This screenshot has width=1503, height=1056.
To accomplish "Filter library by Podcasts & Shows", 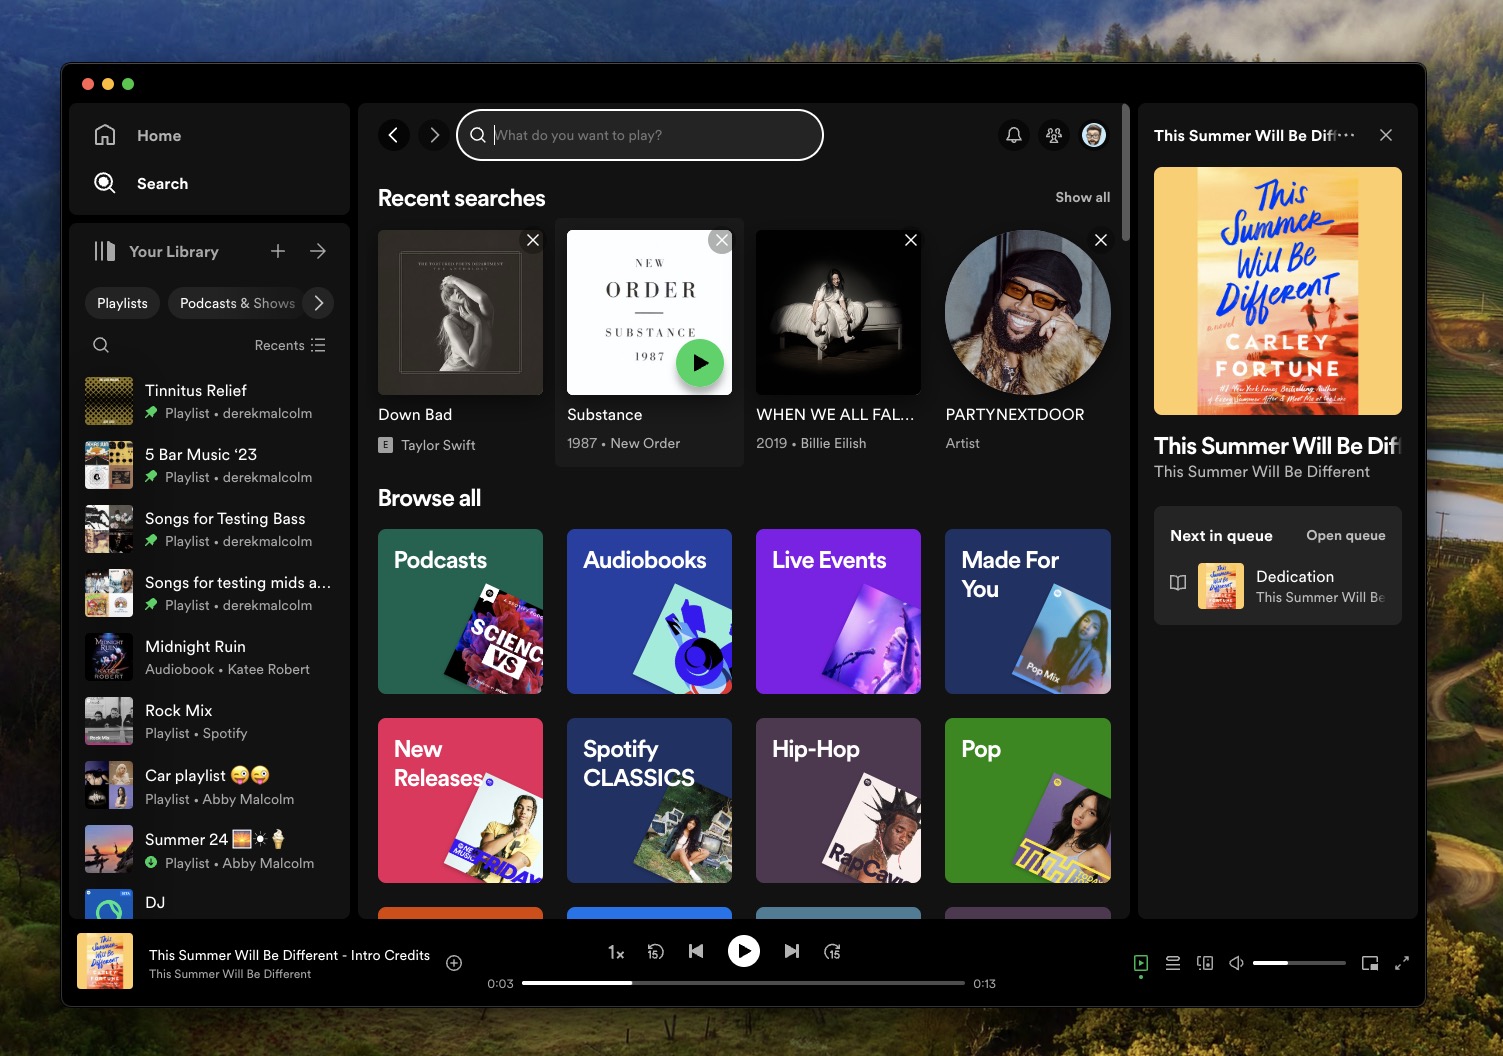I will (237, 303).
